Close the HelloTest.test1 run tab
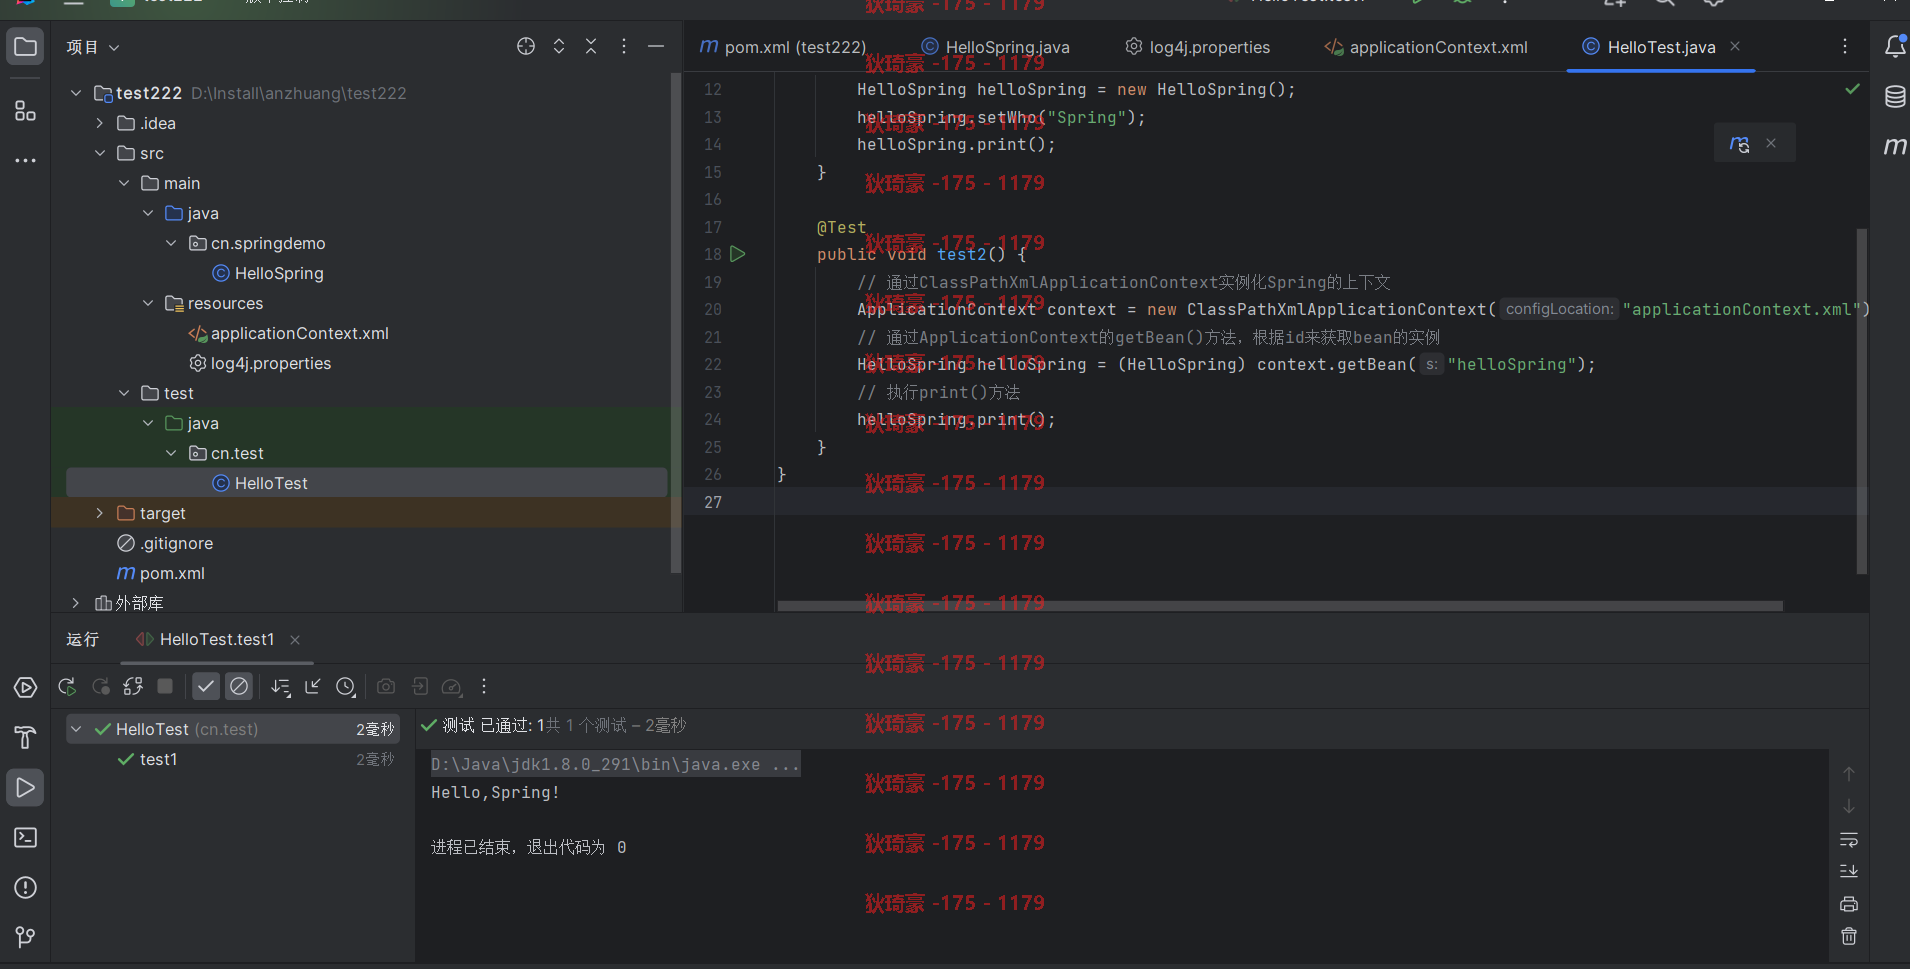 tap(295, 640)
